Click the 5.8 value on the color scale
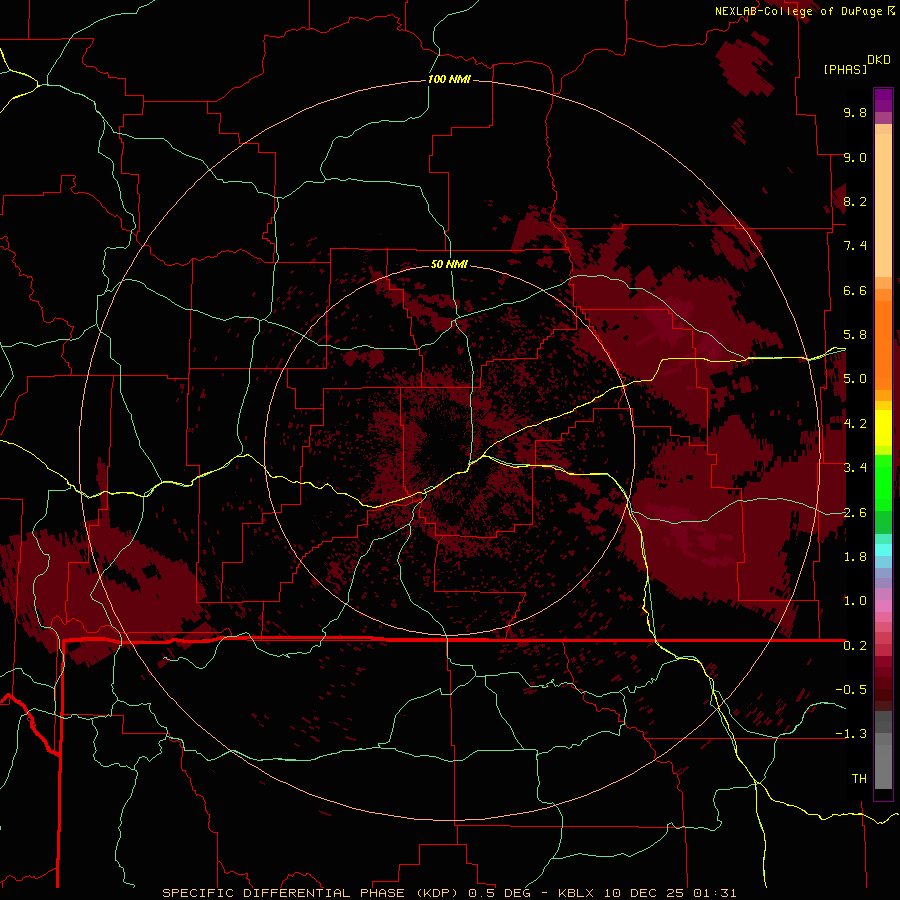This screenshot has height=900, width=900. pos(855,335)
